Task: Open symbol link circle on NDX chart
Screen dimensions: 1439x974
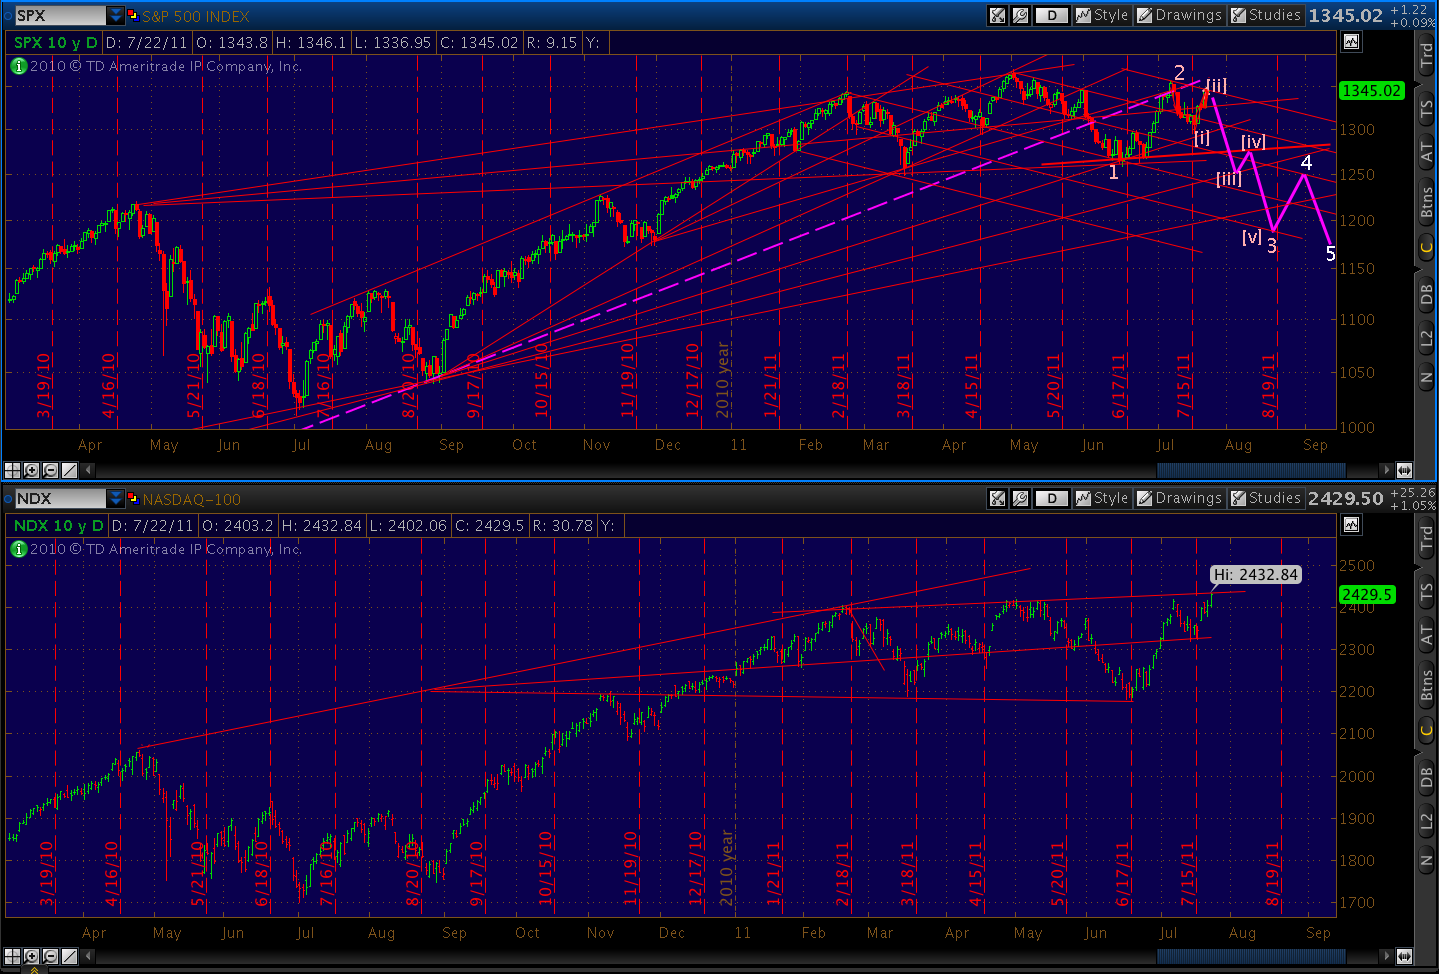Action: tap(7, 498)
